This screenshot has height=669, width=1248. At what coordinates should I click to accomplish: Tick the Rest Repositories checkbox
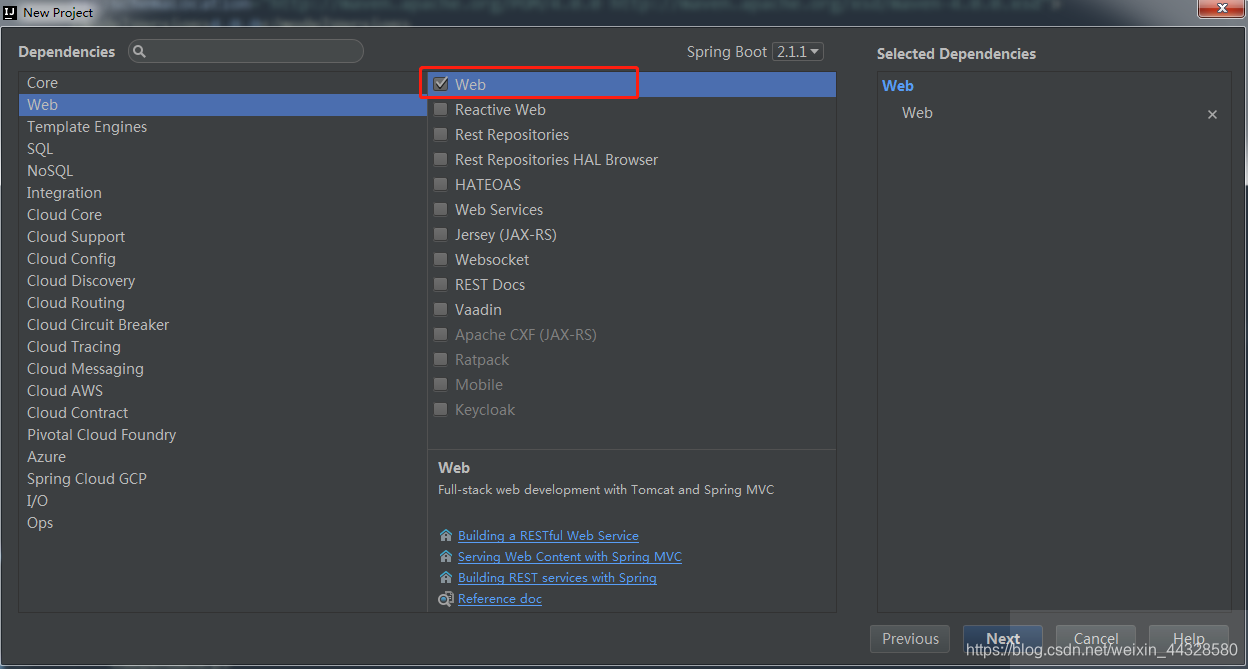(x=441, y=134)
